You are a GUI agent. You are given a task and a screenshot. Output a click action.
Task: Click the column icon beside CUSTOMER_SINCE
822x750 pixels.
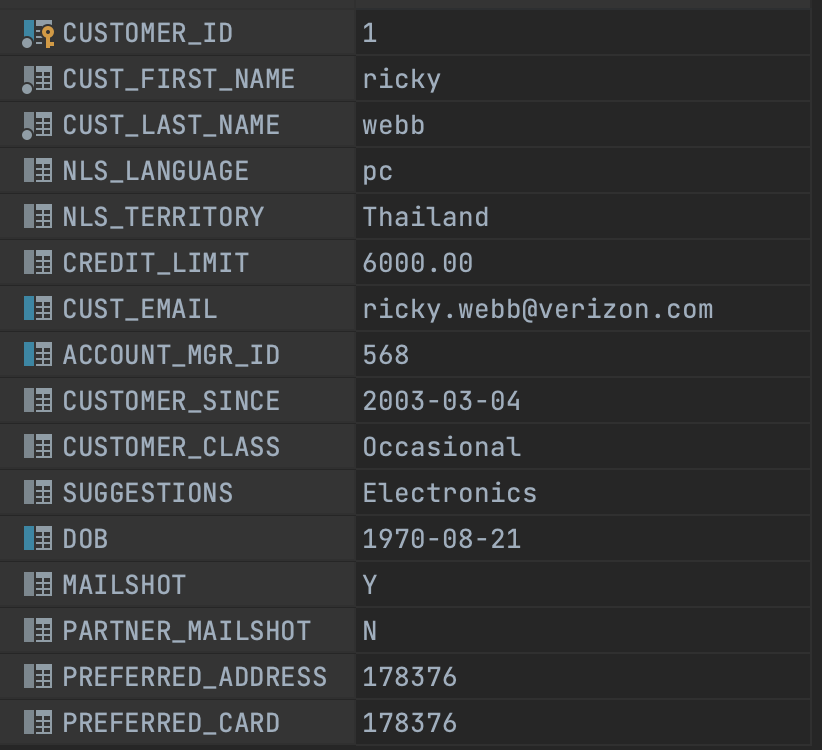tap(38, 400)
